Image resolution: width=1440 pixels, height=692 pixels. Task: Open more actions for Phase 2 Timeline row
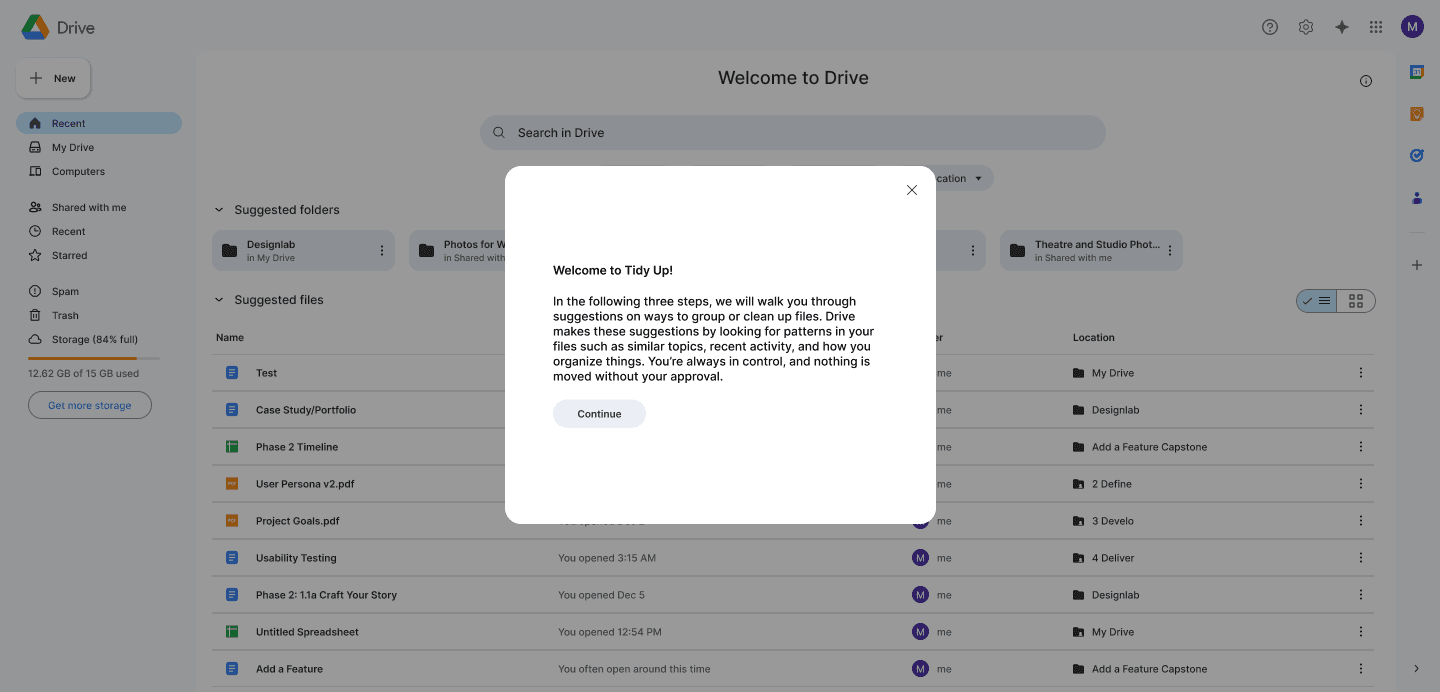(1361, 447)
